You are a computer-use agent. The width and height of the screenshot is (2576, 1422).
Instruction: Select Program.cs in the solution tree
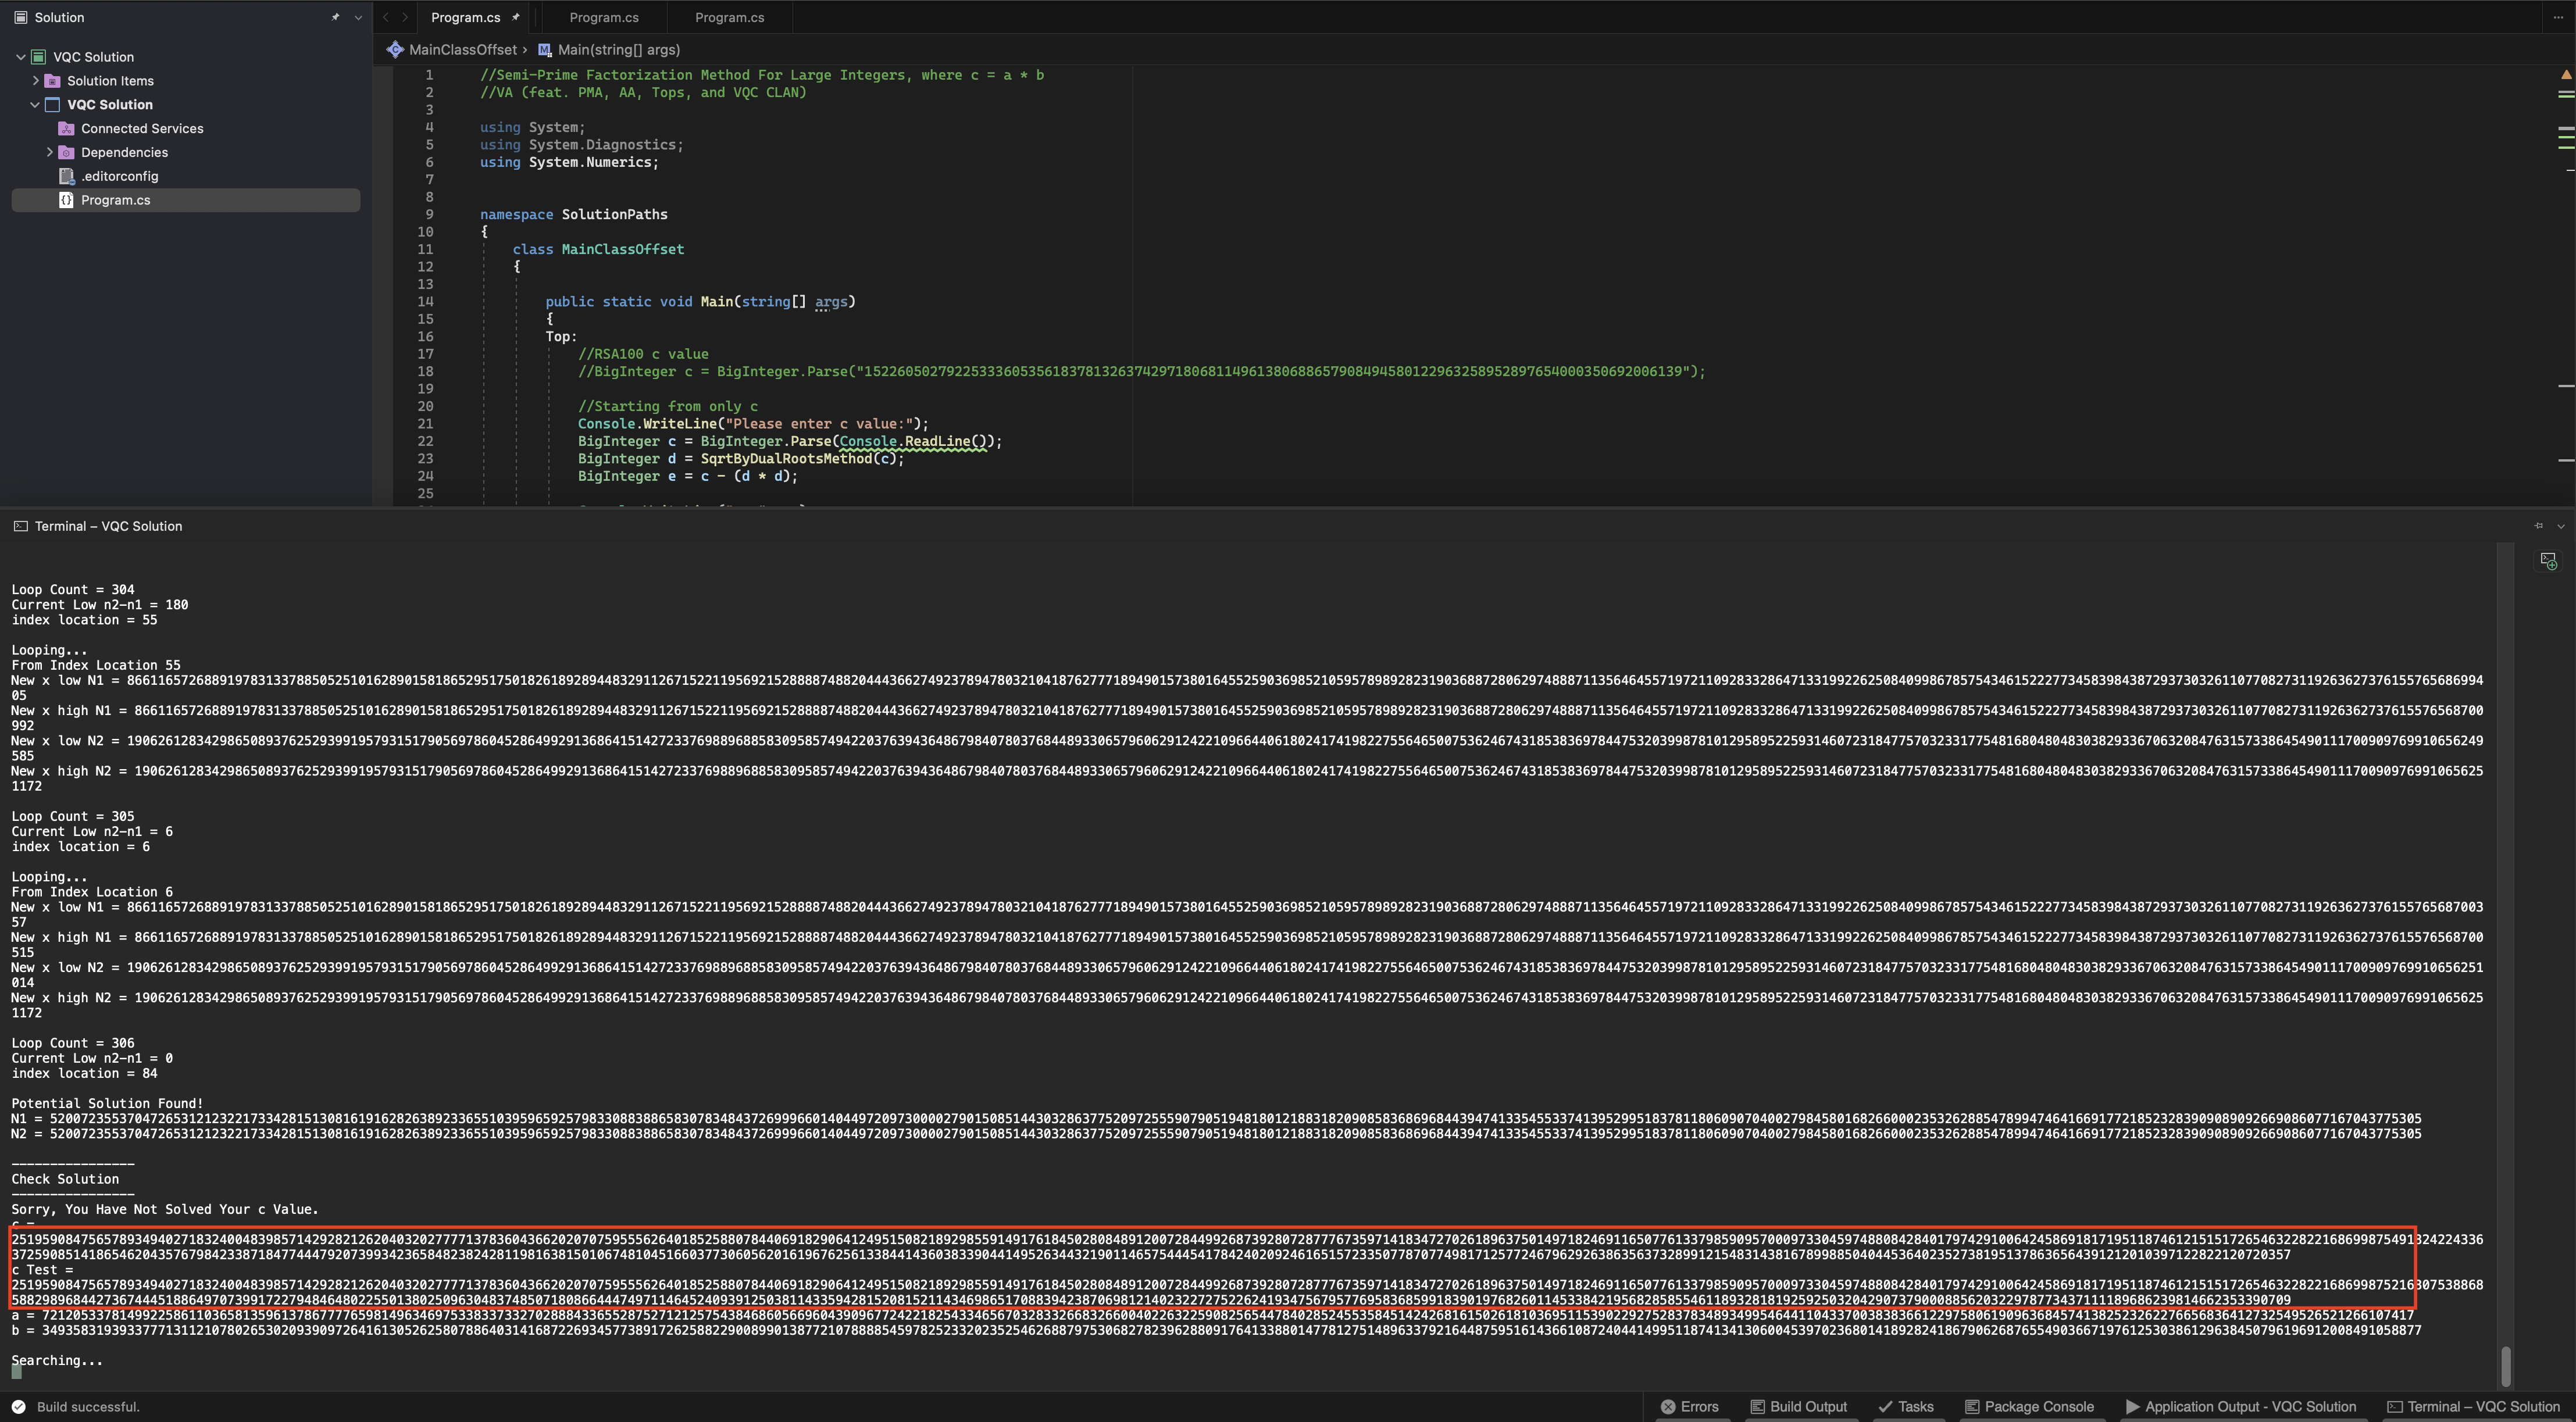pos(186,200)
